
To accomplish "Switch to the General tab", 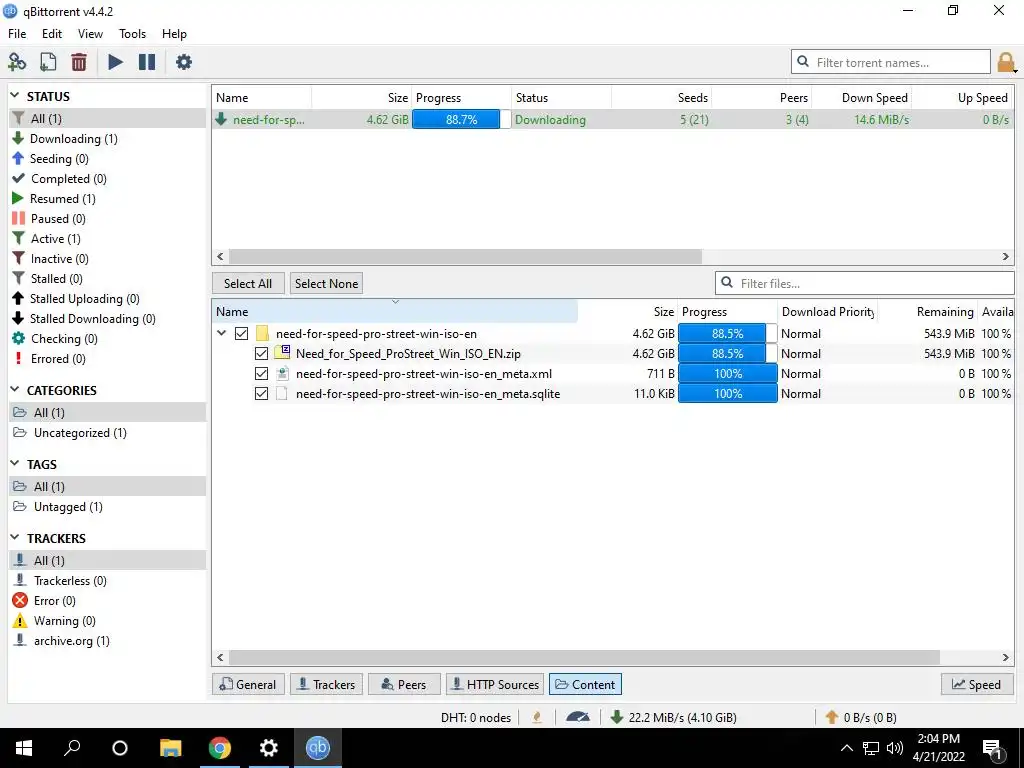I will click(248, 684).
